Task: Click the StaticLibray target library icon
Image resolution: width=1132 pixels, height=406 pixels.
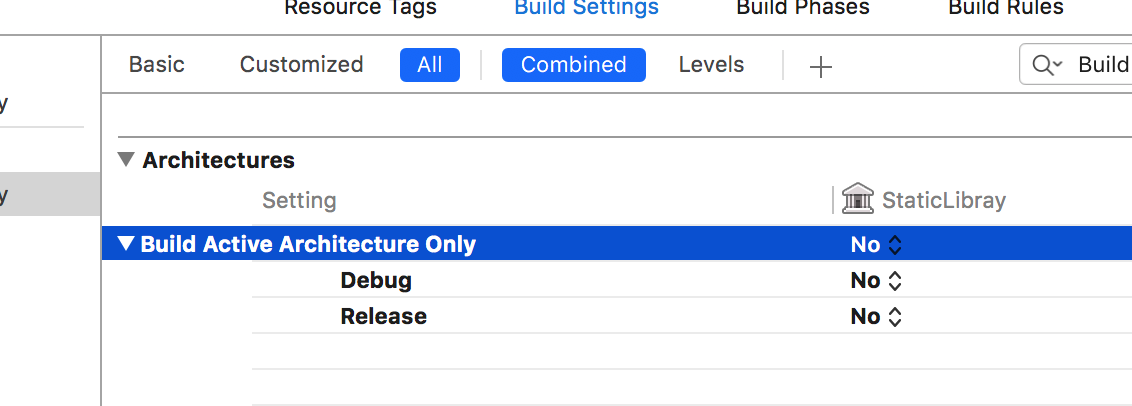Action: point(857,199)
